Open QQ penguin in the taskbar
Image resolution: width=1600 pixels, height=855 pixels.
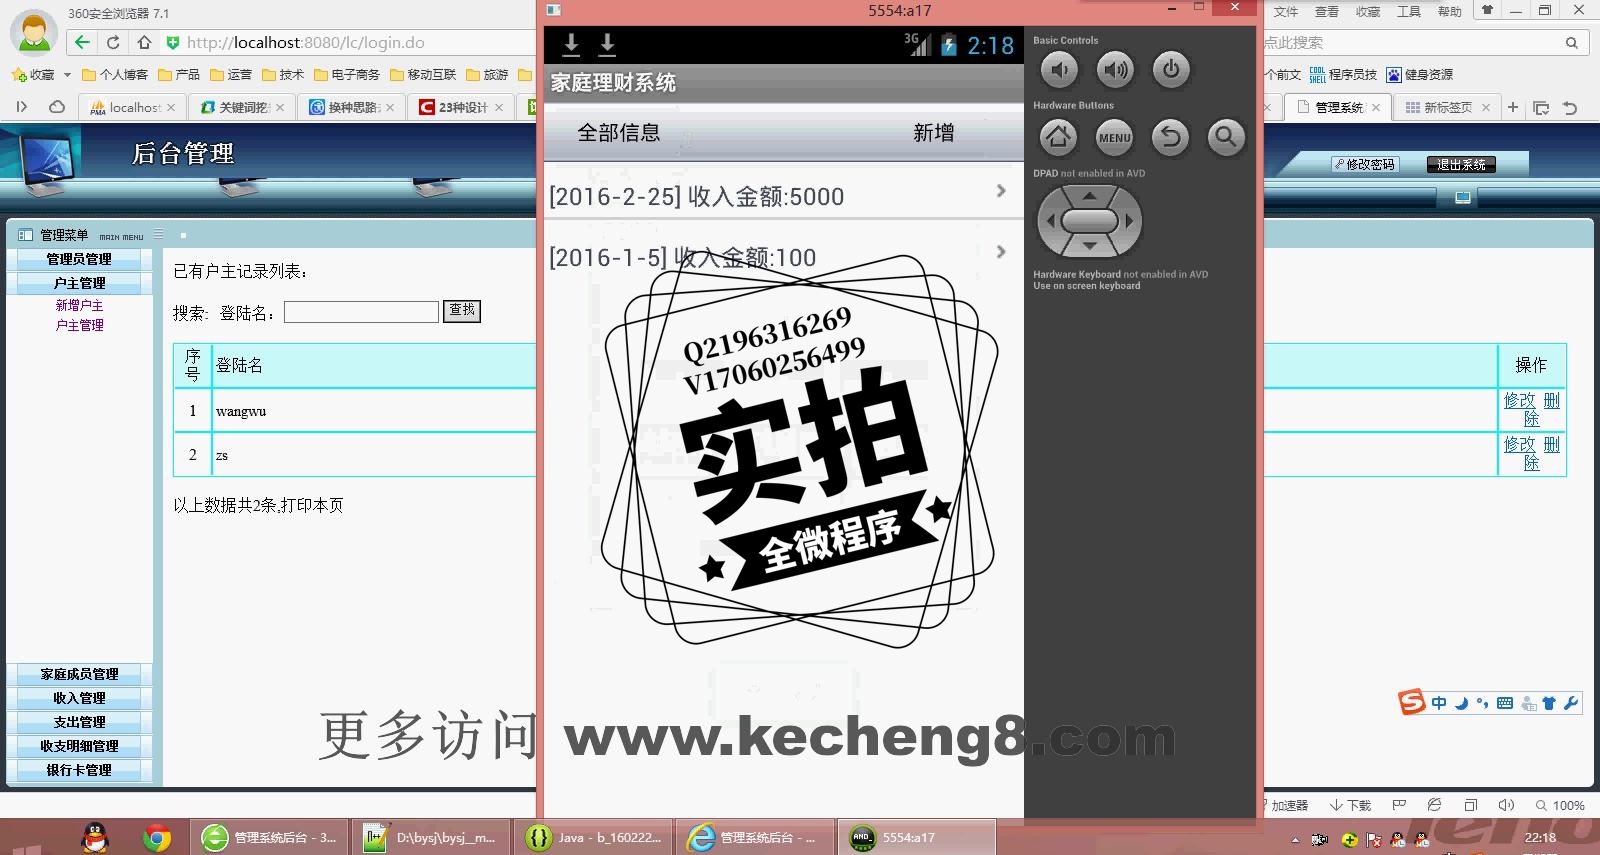(x=95, y=837)
